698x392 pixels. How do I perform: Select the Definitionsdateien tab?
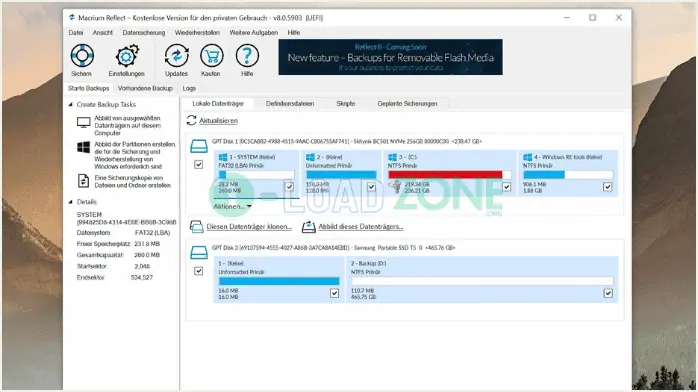pyautogui.click(x=290, y=103)
